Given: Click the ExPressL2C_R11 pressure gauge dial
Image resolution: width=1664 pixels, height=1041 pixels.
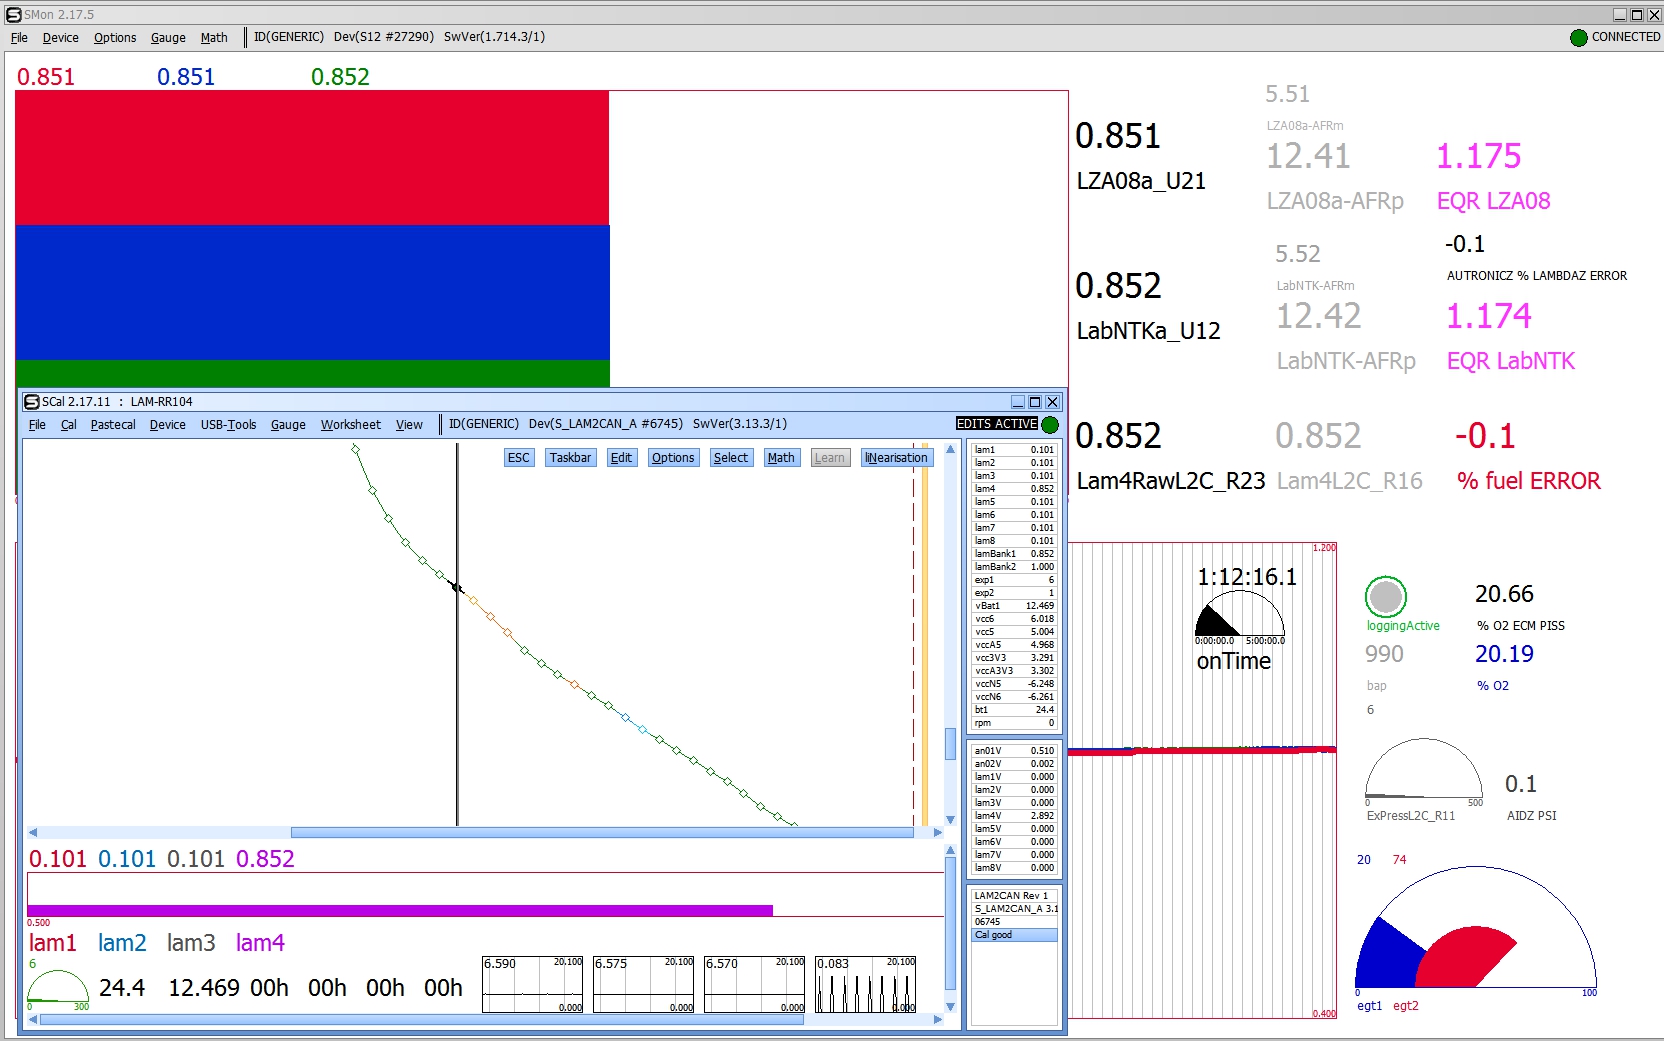Looking at the screenshot, I should coord(1423,770).
